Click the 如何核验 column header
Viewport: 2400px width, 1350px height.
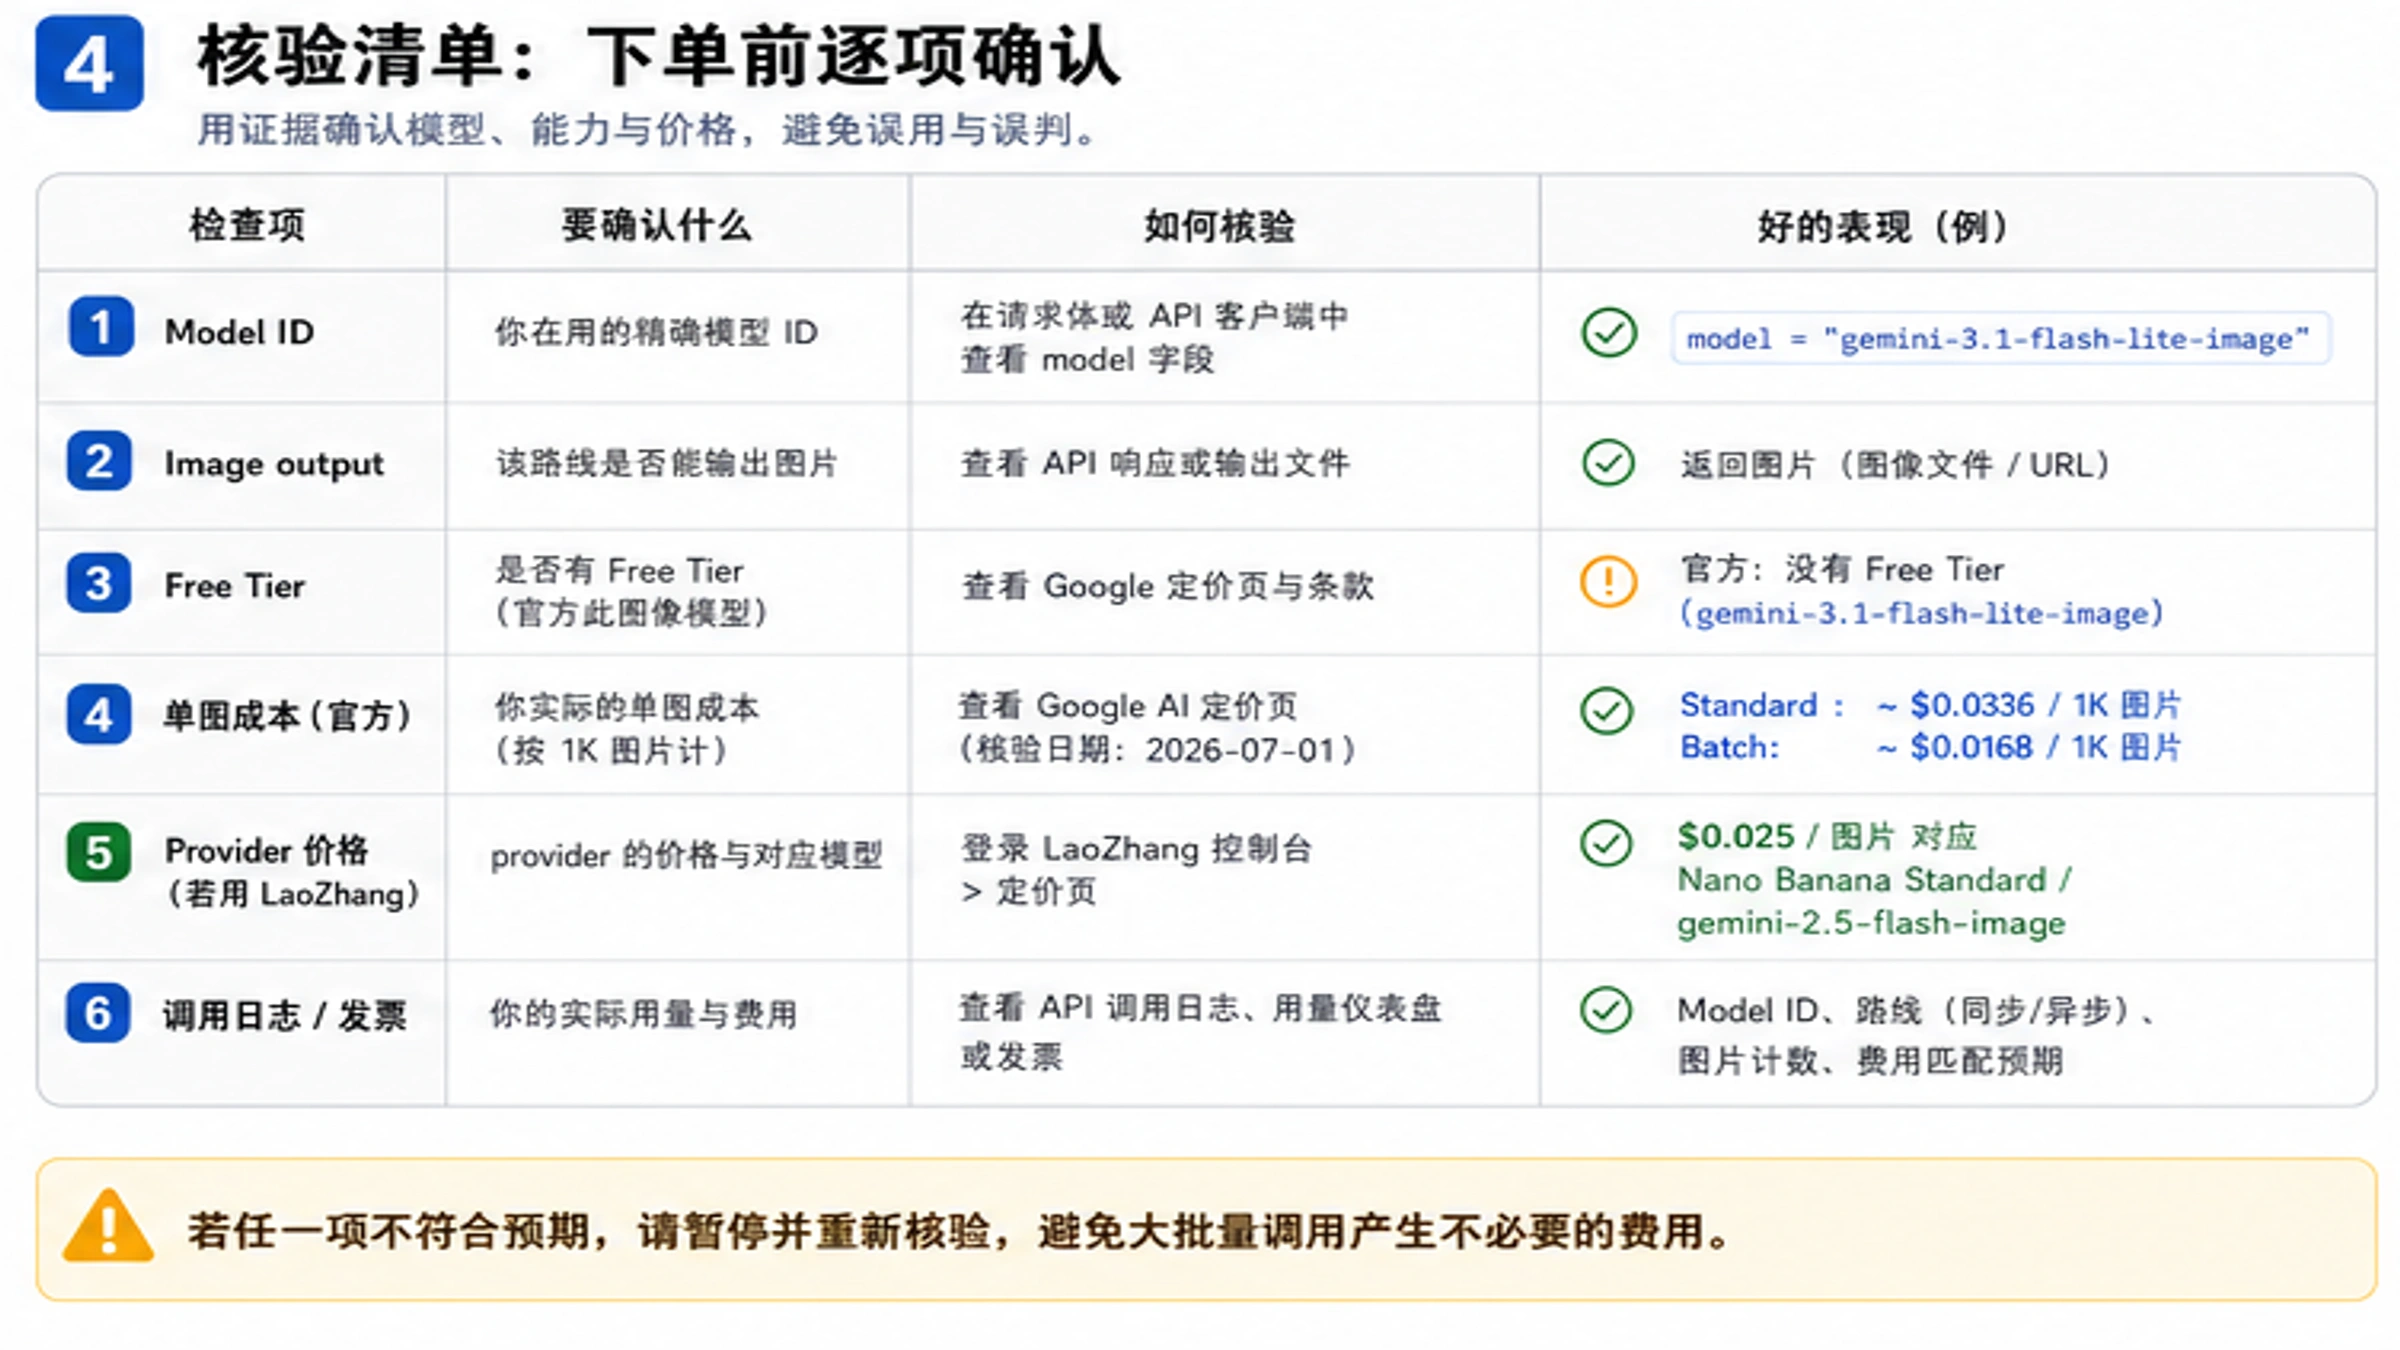[x=1220, y=226]
